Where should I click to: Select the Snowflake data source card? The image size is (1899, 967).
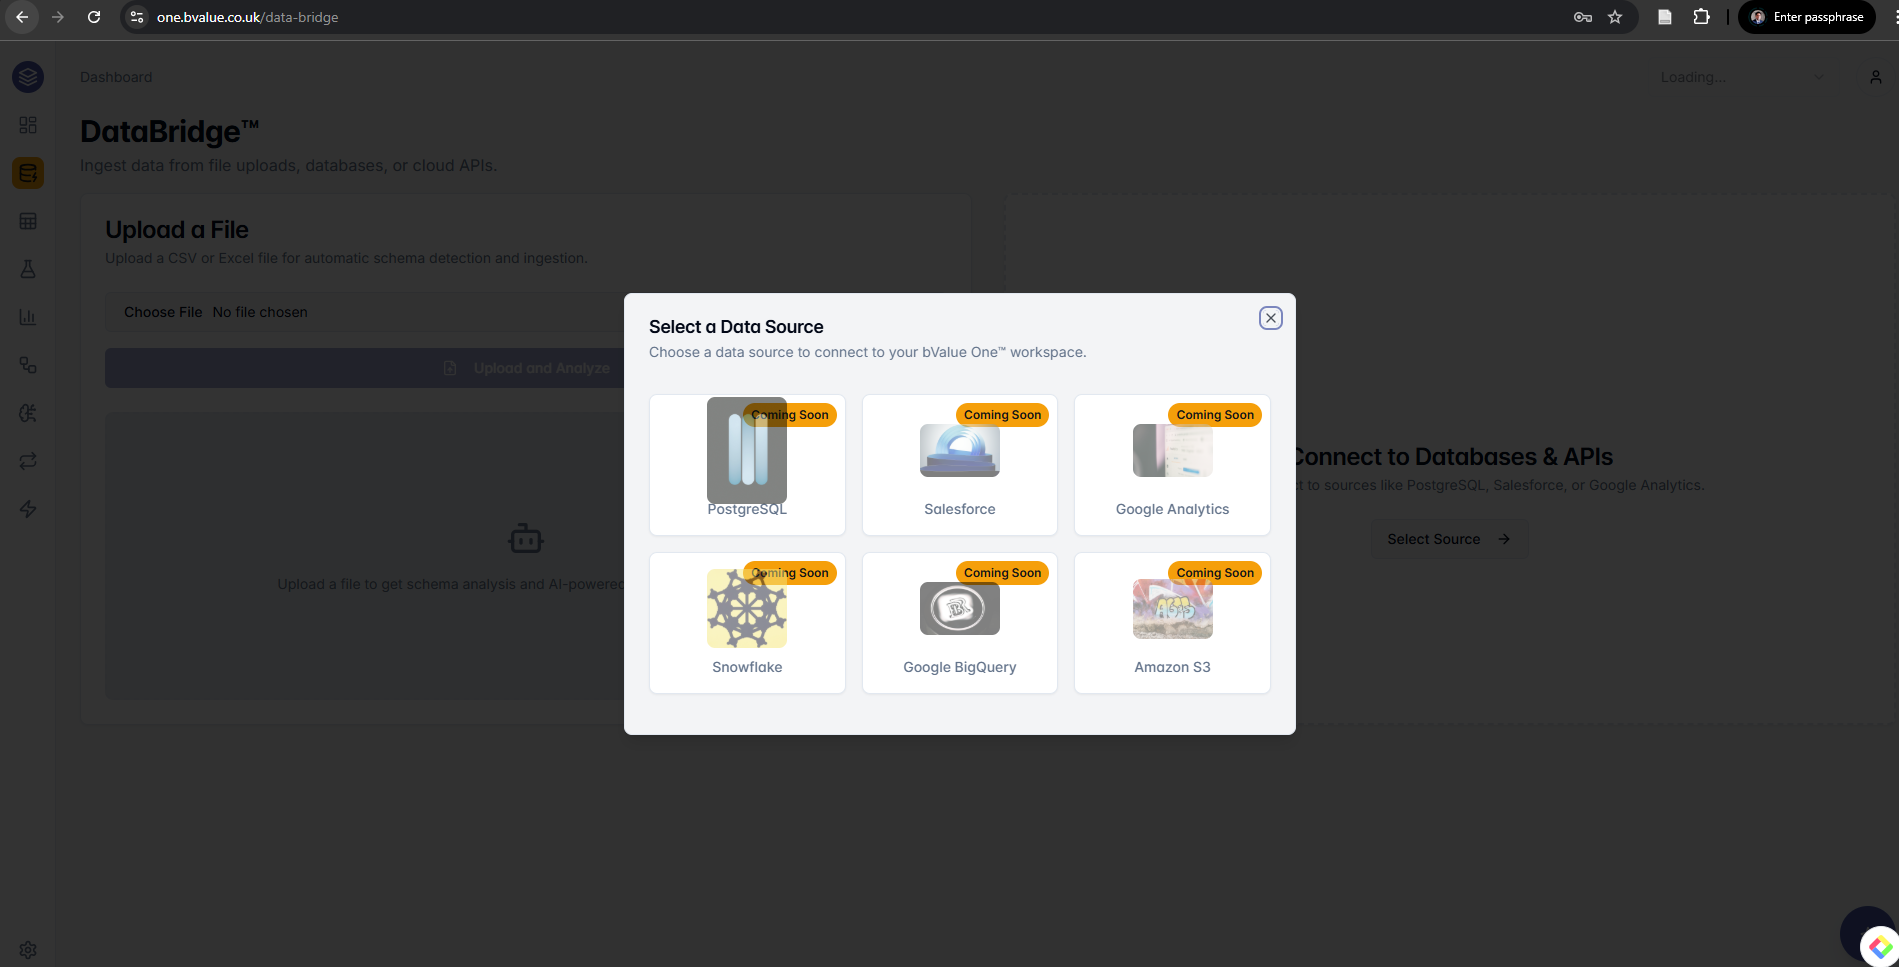pyautogui.click(x=746, y=622)
